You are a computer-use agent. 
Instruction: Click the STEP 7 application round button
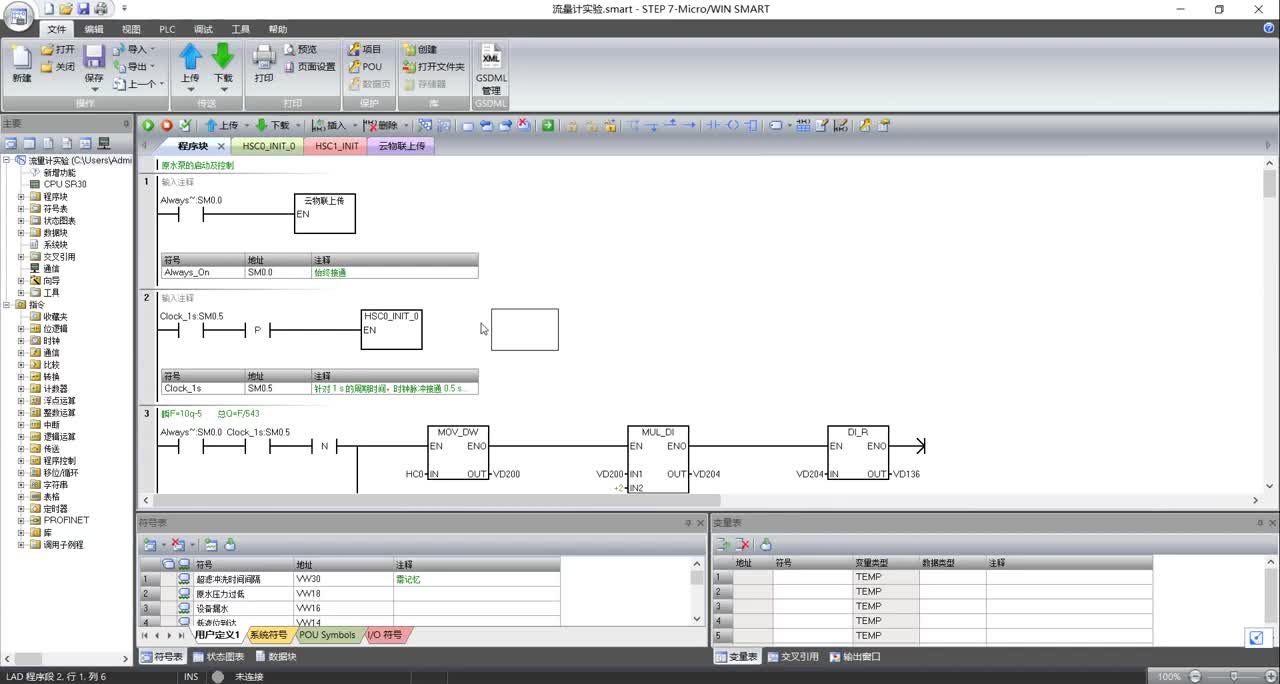pos(19,14)
